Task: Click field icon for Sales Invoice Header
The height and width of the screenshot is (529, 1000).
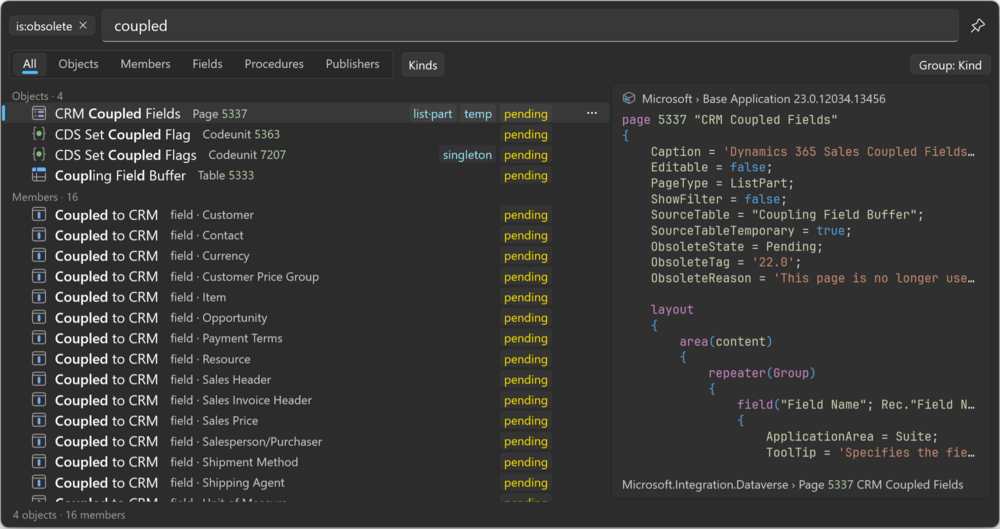Action: coord(39,400)
